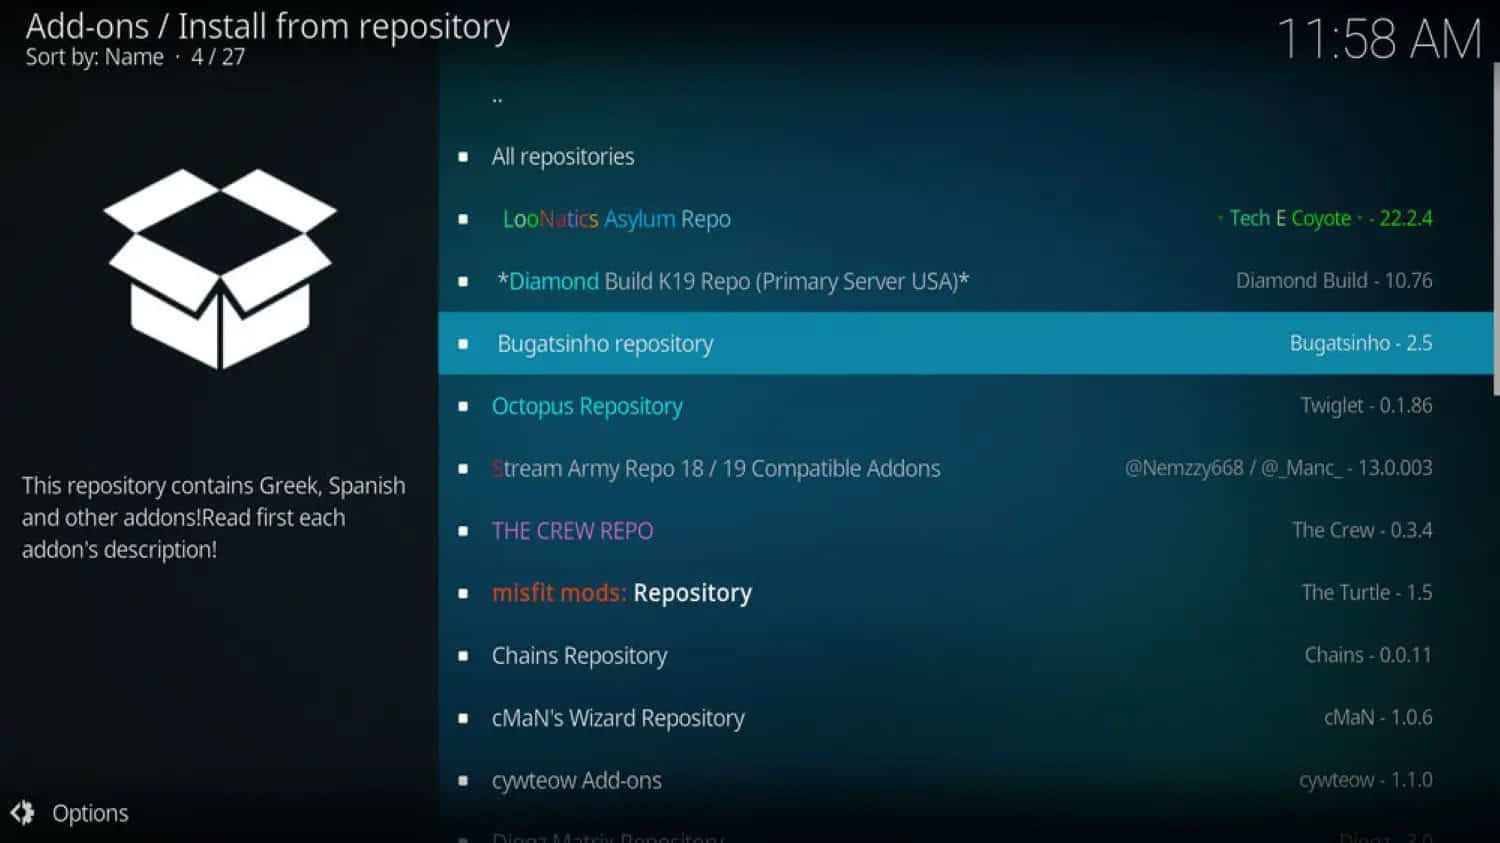Open Chains Repository
Image resolution: width=1500 pixels, height=843 pixels.
tap(966, 656)
